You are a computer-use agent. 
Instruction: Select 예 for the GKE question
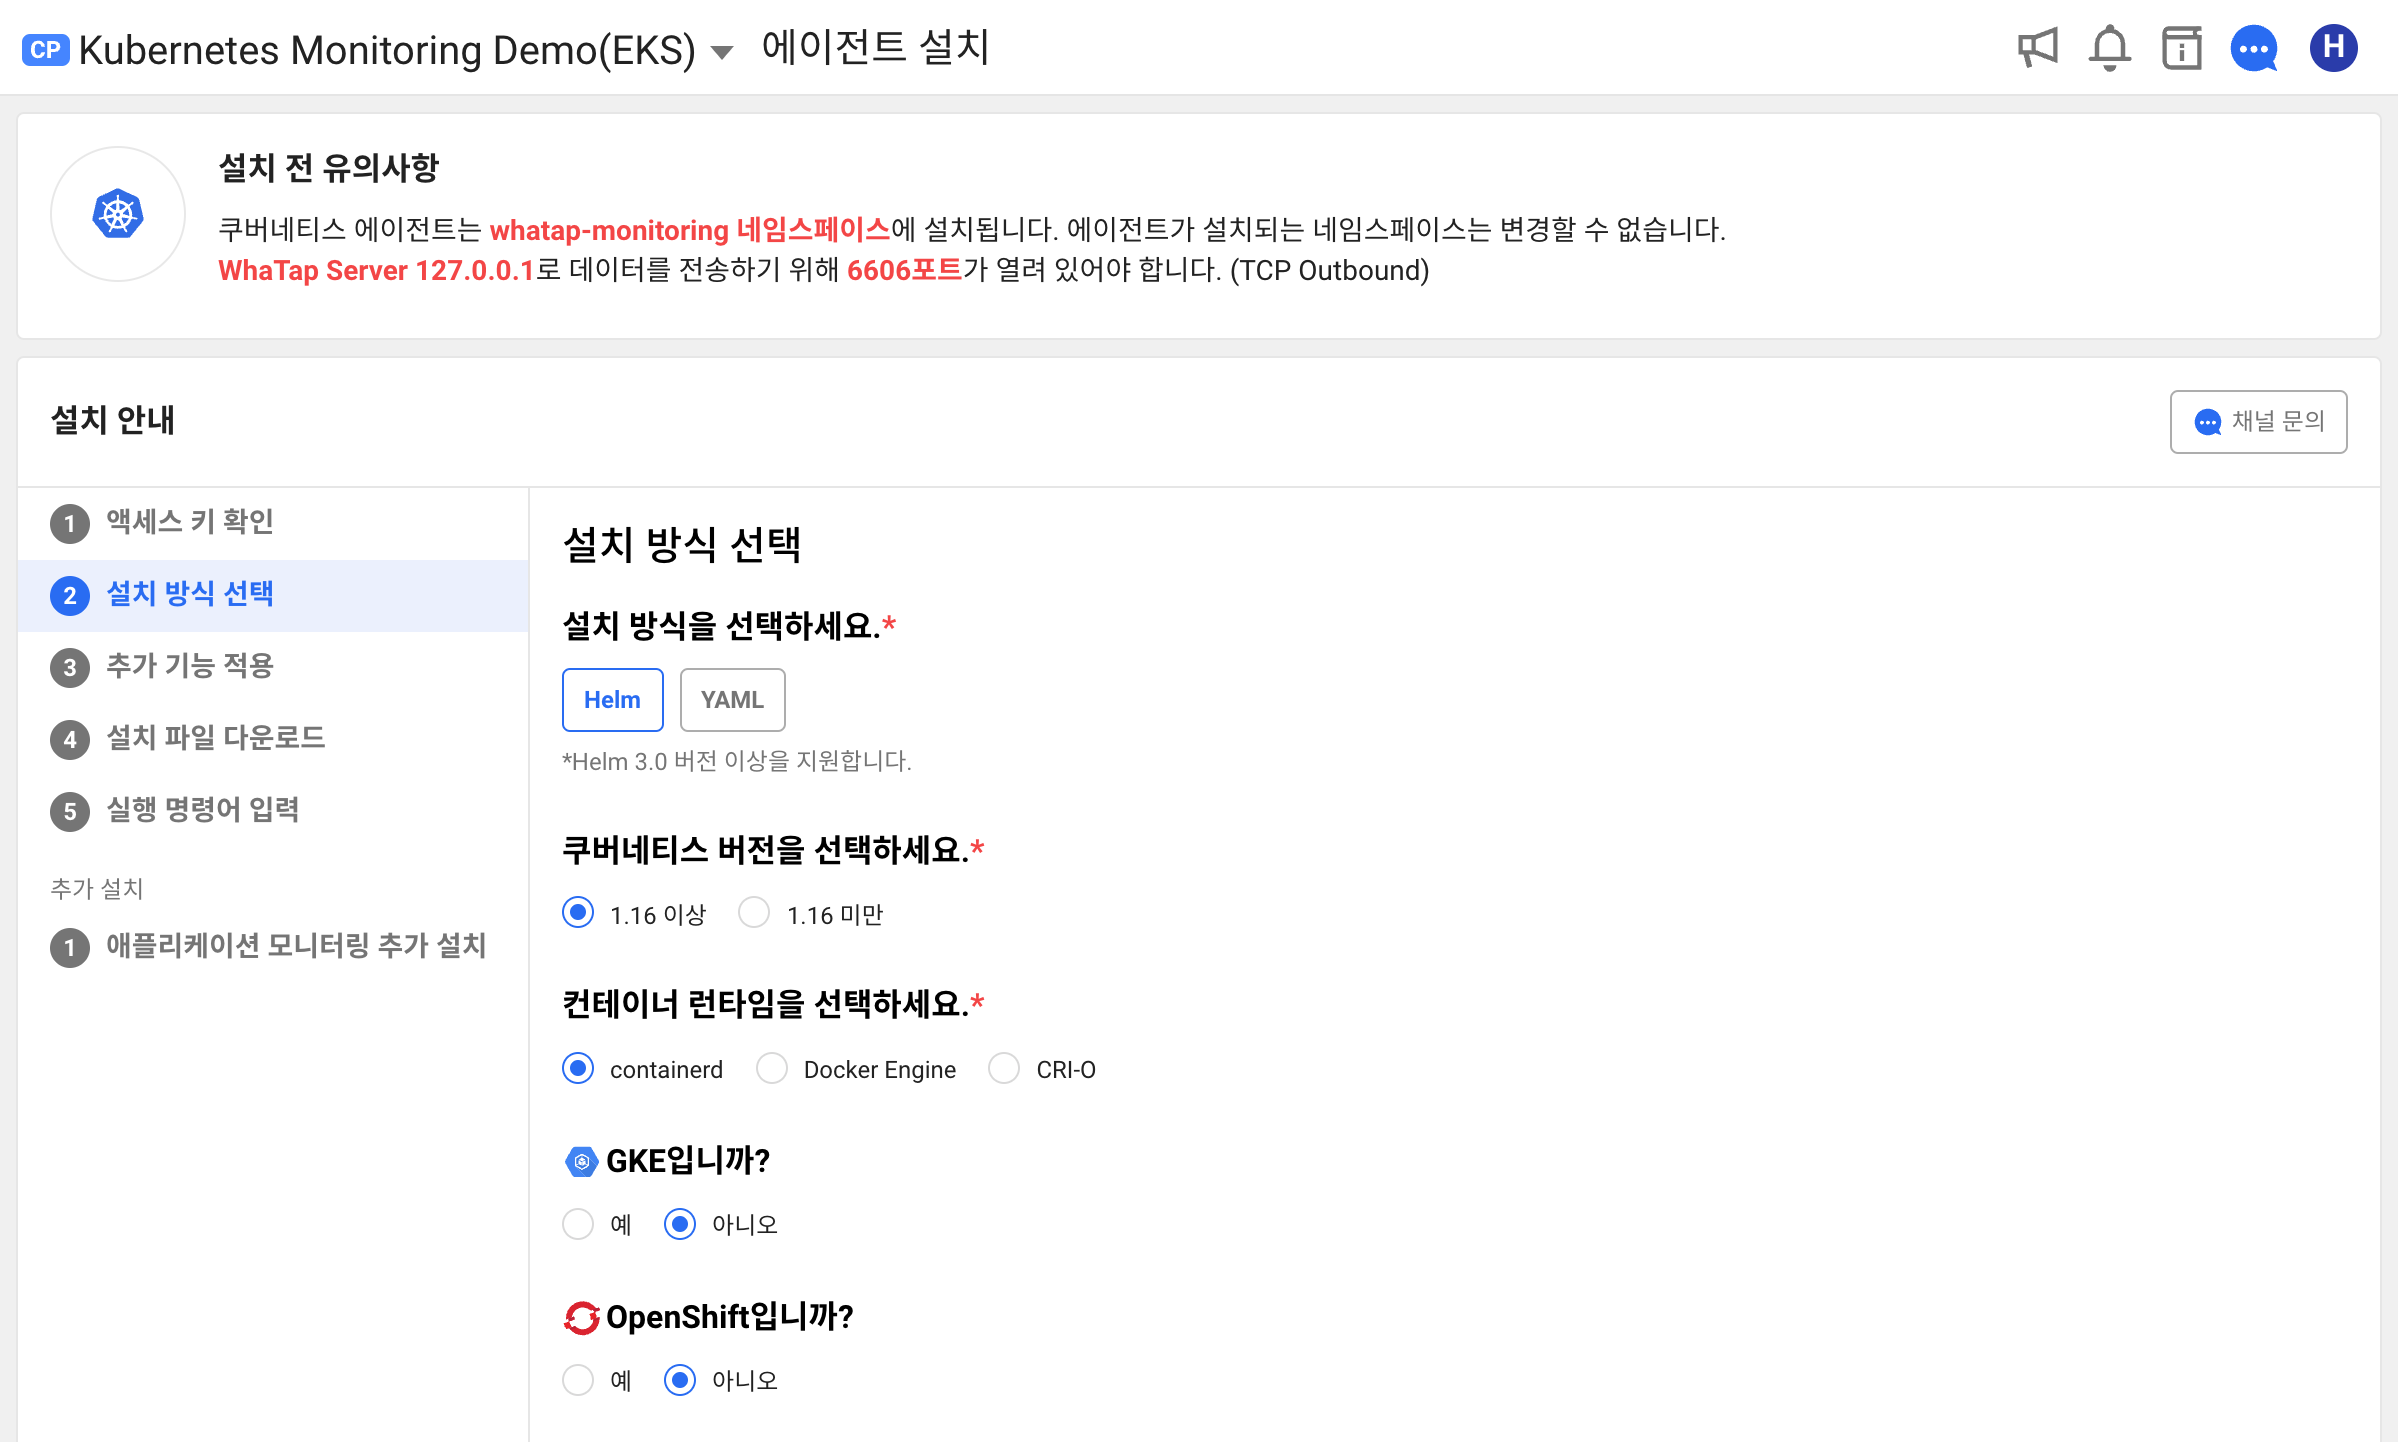[x=578, y=1224]
